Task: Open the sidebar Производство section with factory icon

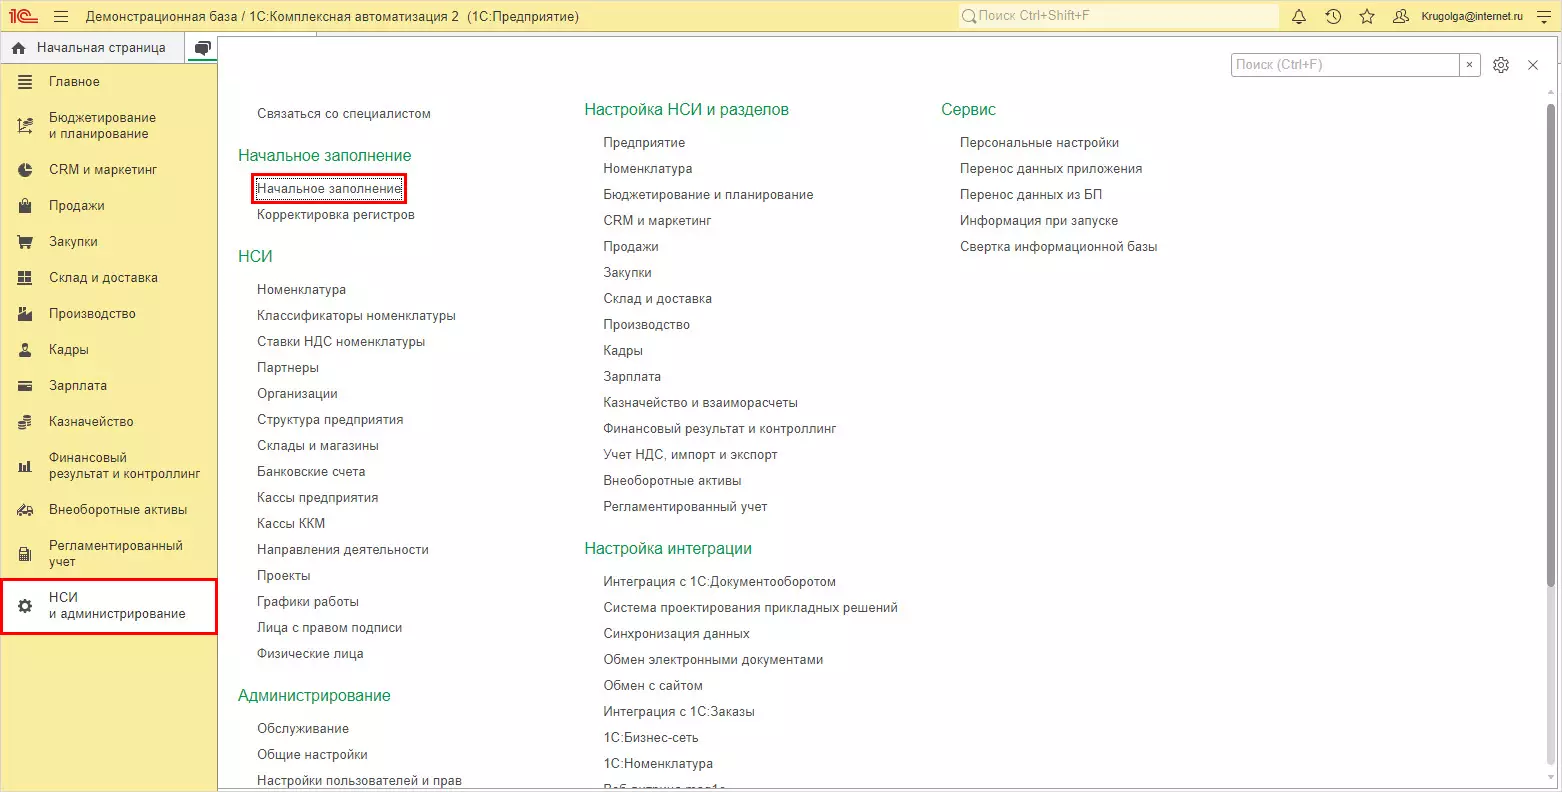Action: (x=109, y=314)
